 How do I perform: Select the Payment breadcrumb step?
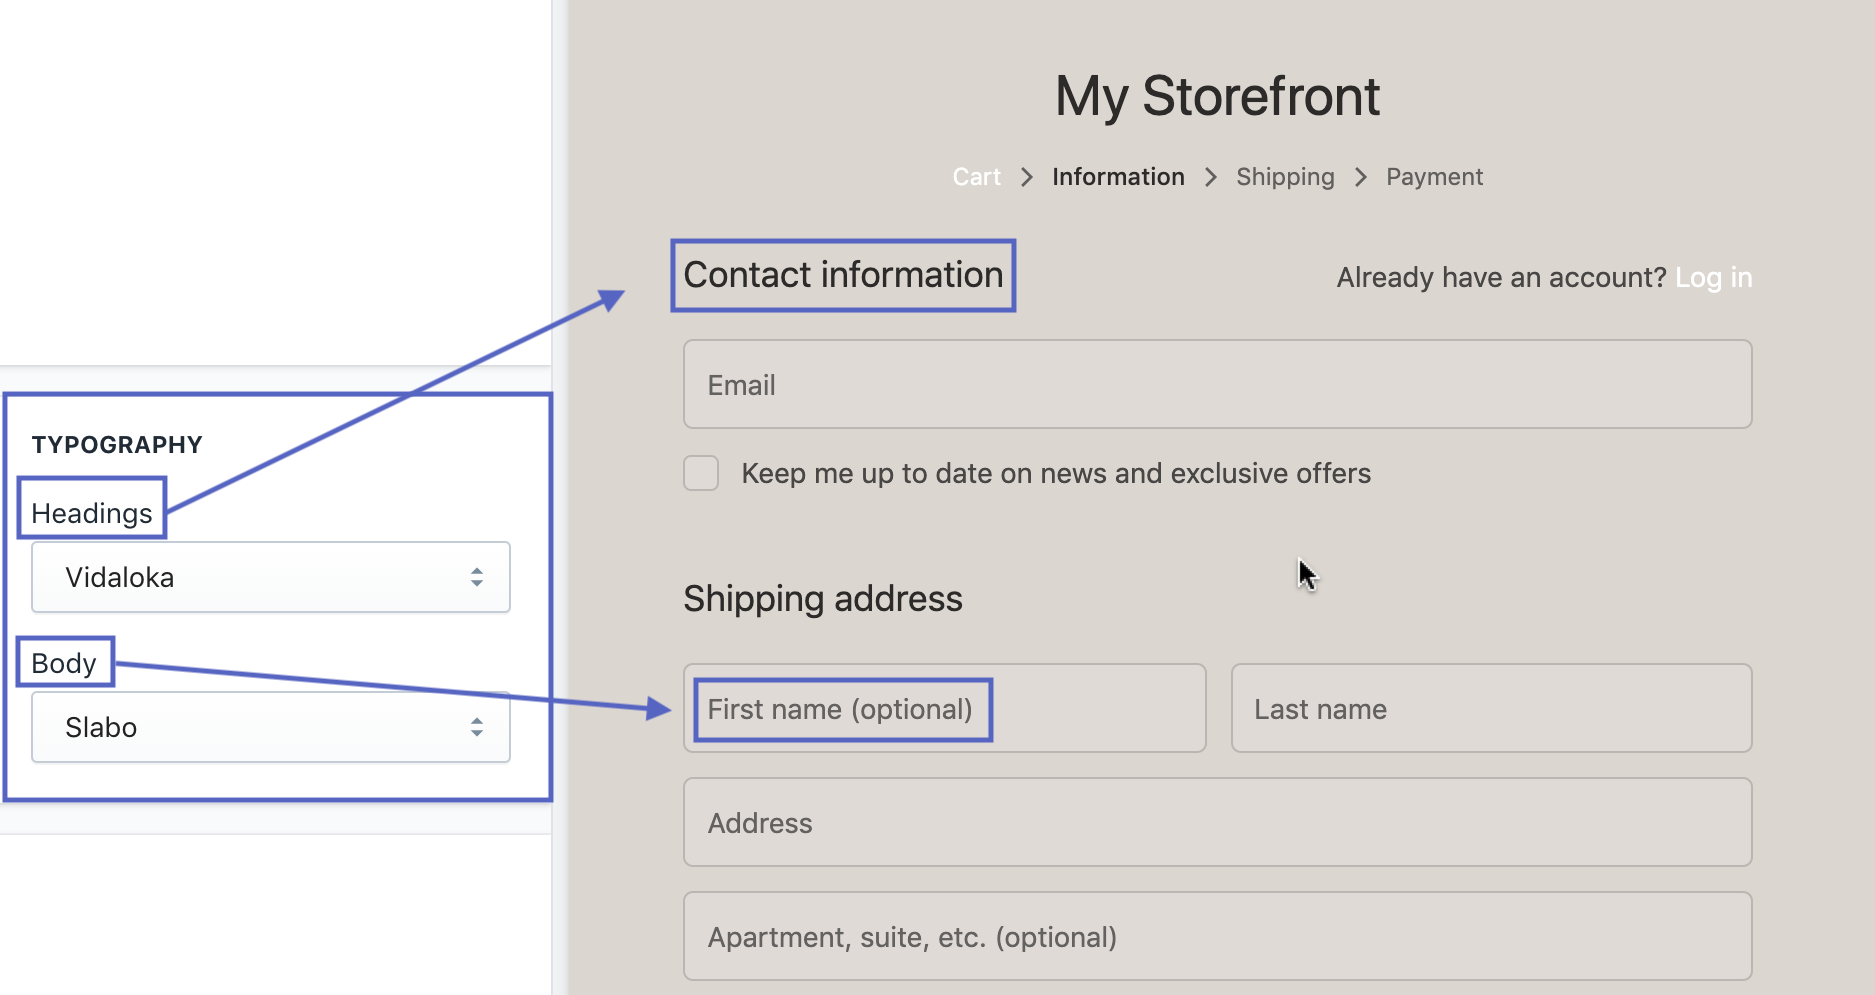pyautogui.click(x=1434, y=177)
